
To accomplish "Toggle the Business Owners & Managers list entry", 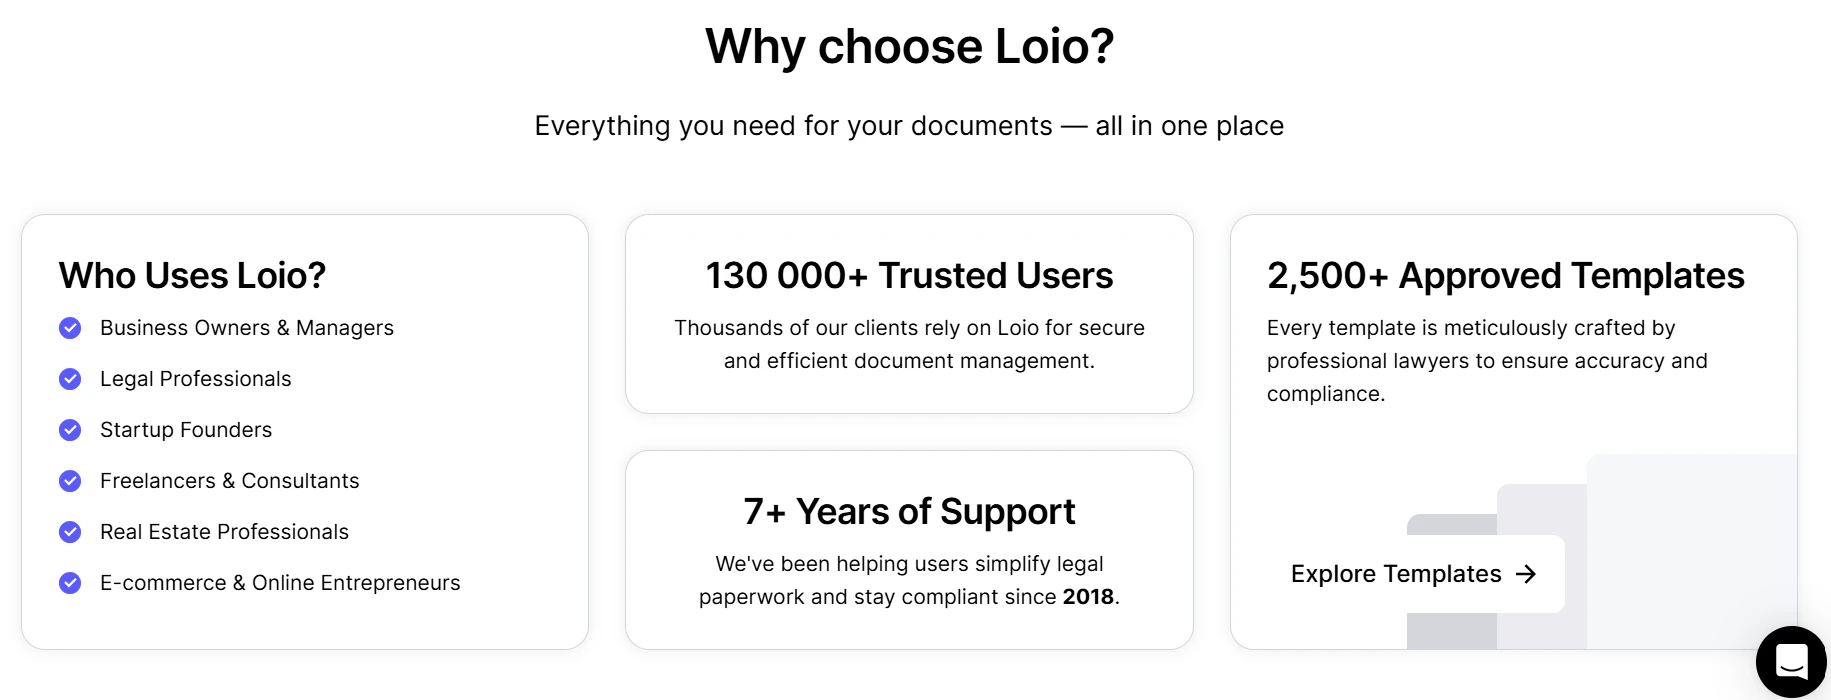I will tap(247, 328).
